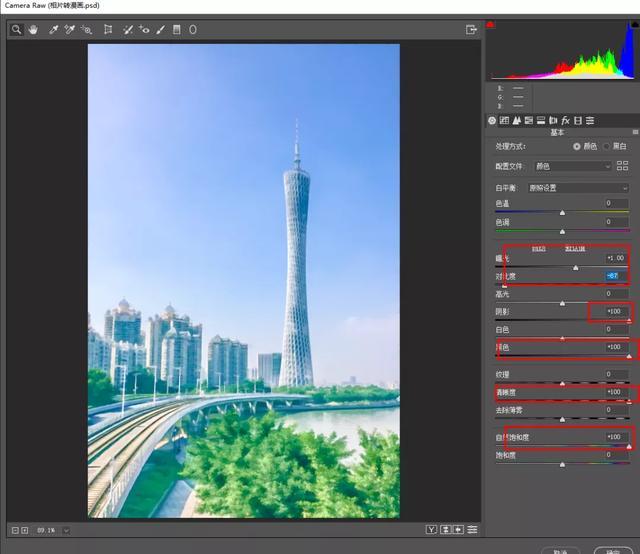
Task: Open the zoom level dropdown
Action: [66, 530]
